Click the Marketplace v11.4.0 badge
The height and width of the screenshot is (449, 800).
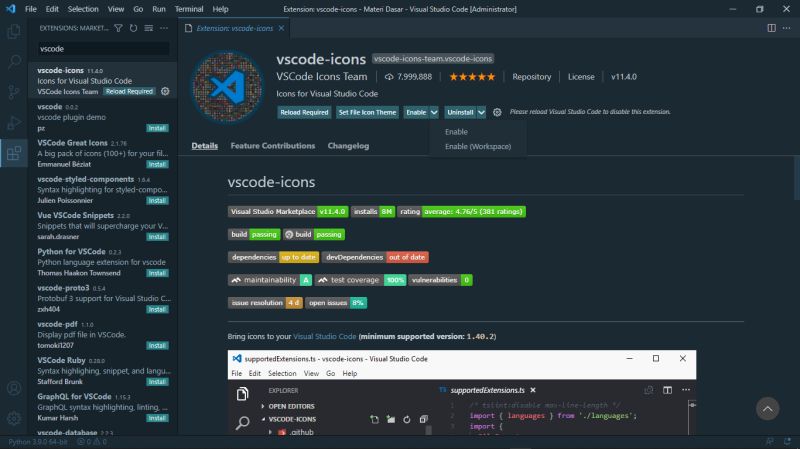[x=288, y=211]
